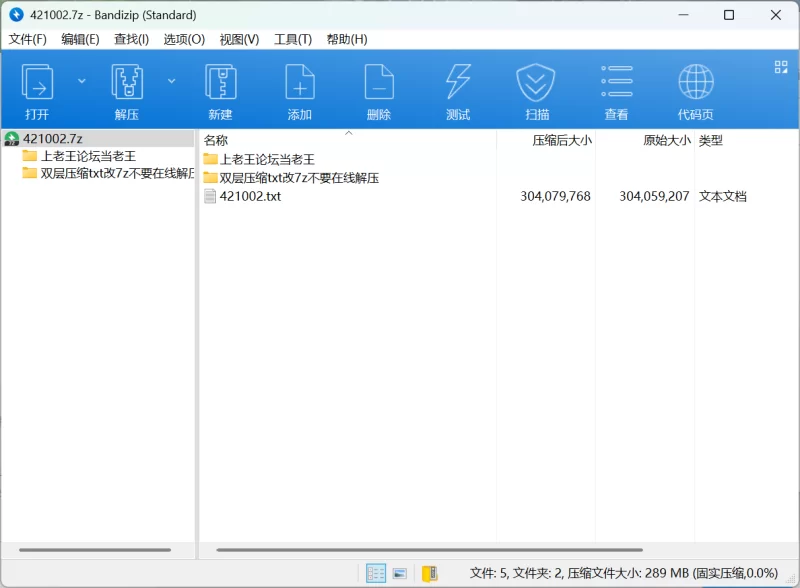Sort by the 原始大小 column header
800x588 pixels.
click(x=666, y=141)
